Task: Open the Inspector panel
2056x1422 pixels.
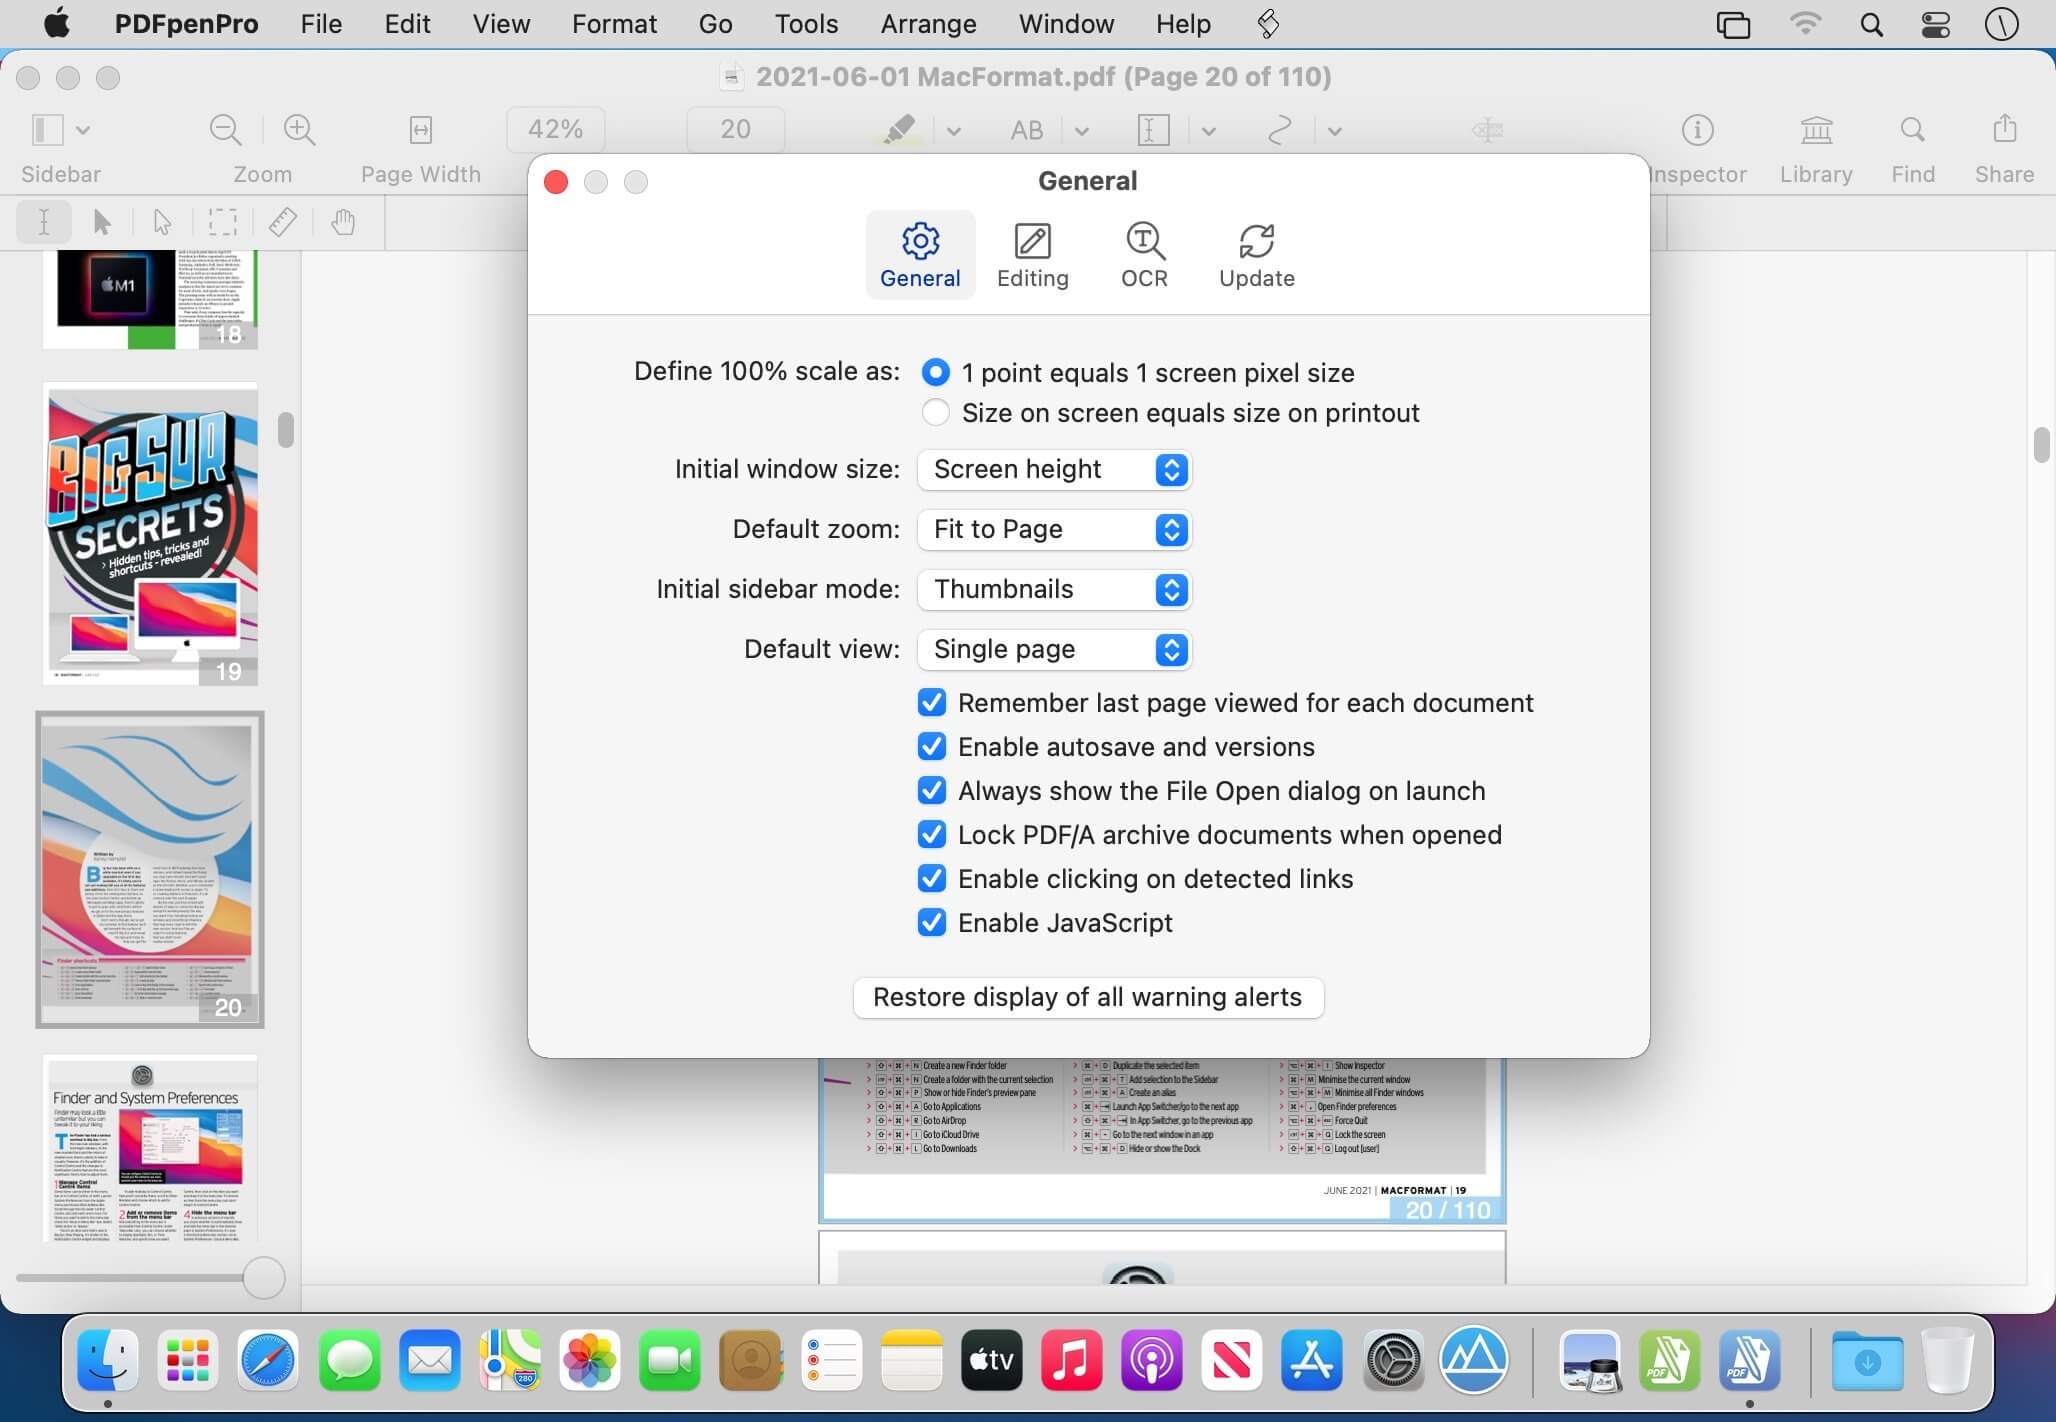Action: coord(1697,130)
